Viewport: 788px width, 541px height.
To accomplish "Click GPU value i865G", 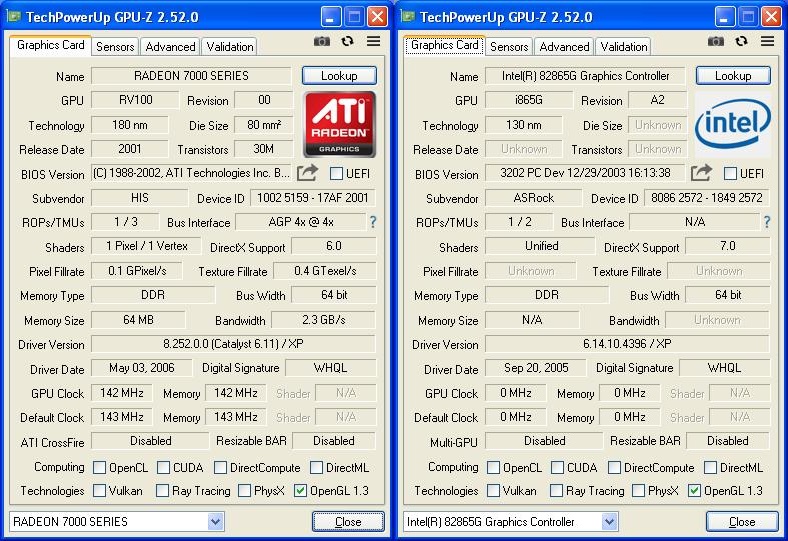I will (x=529, y=100).
